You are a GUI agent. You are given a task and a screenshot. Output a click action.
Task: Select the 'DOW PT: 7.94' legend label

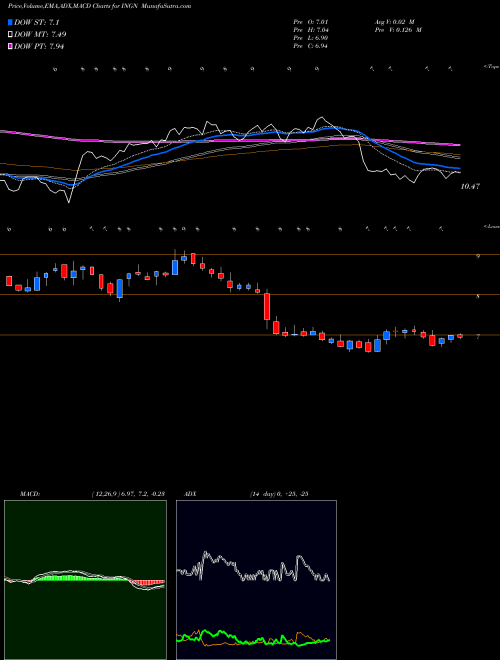[x=39, y=46]
